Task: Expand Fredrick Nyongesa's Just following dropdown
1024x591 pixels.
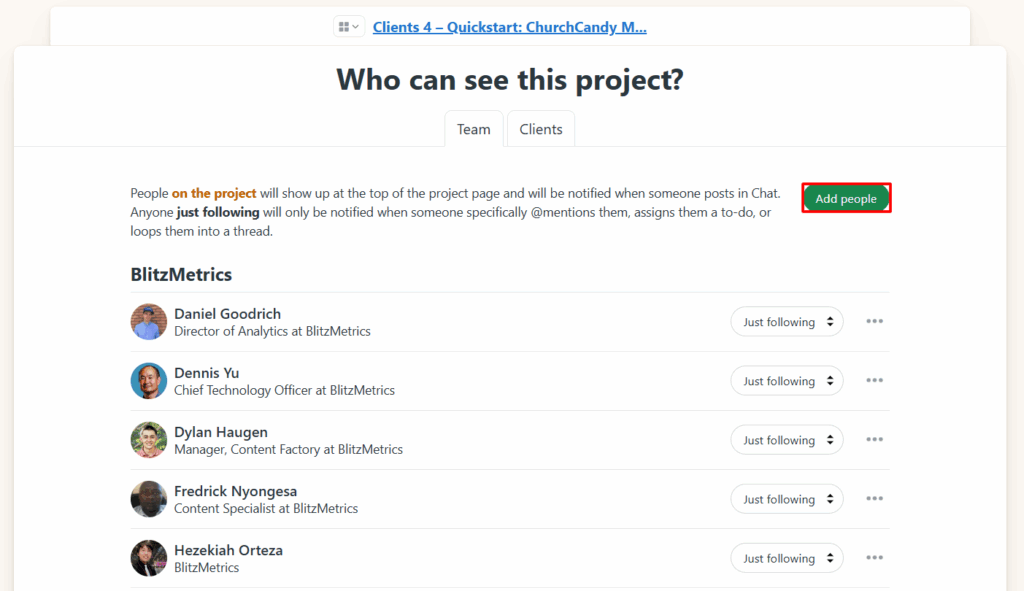Action: 787,499
